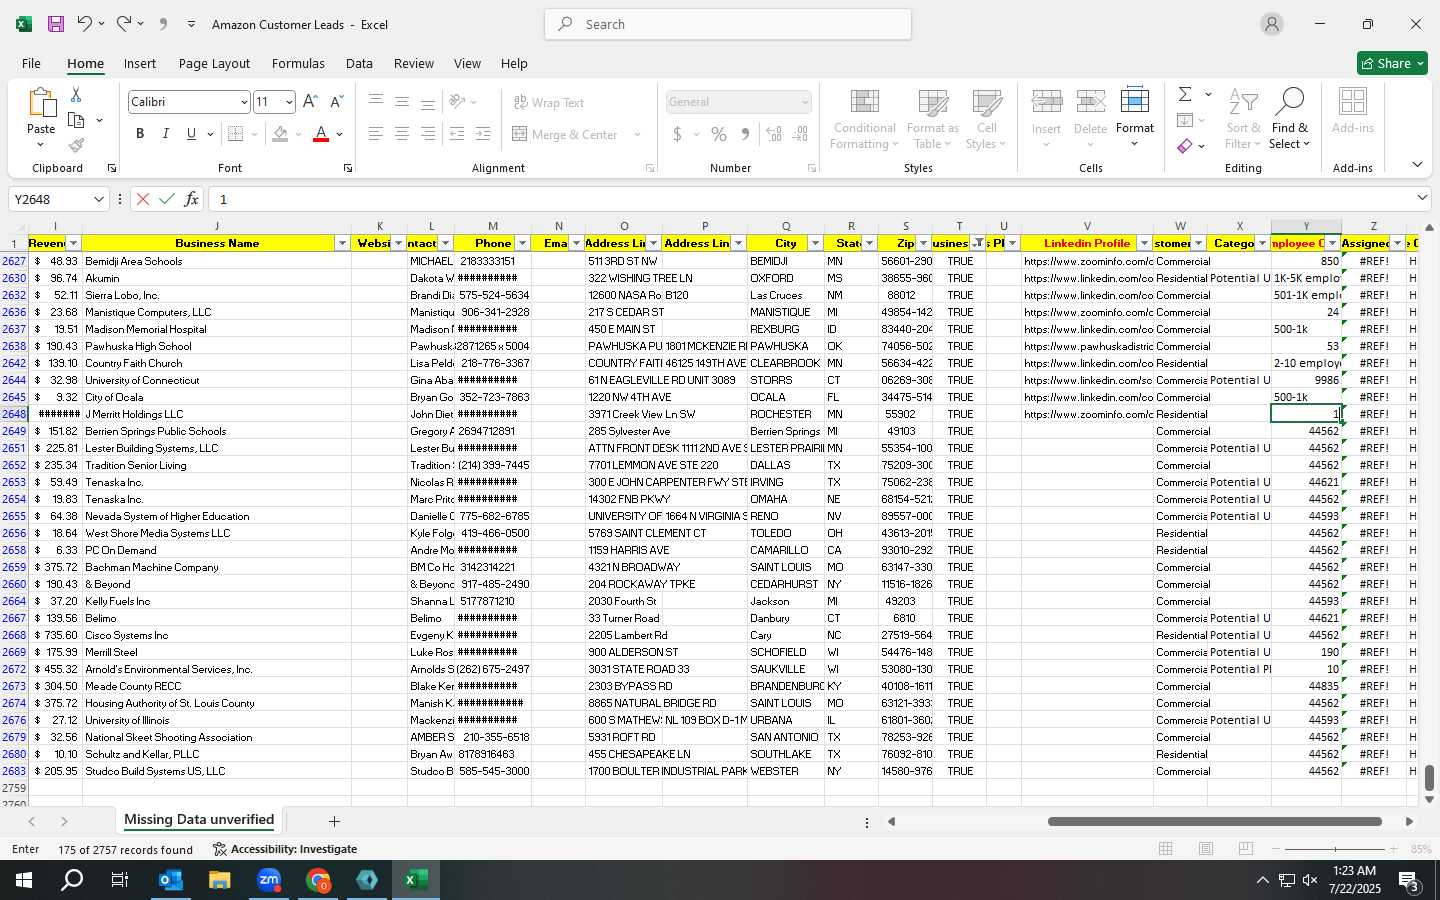Click the Cut scissors icon

(x=76, y=95)
